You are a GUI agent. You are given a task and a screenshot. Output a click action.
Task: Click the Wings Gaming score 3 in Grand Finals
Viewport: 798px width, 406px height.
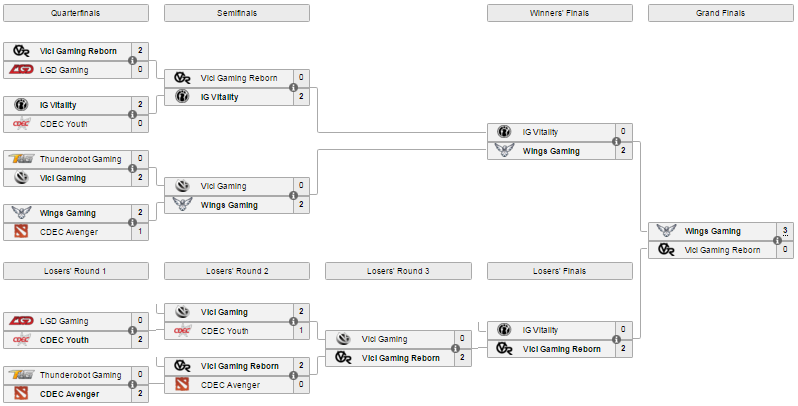[785, 231]
